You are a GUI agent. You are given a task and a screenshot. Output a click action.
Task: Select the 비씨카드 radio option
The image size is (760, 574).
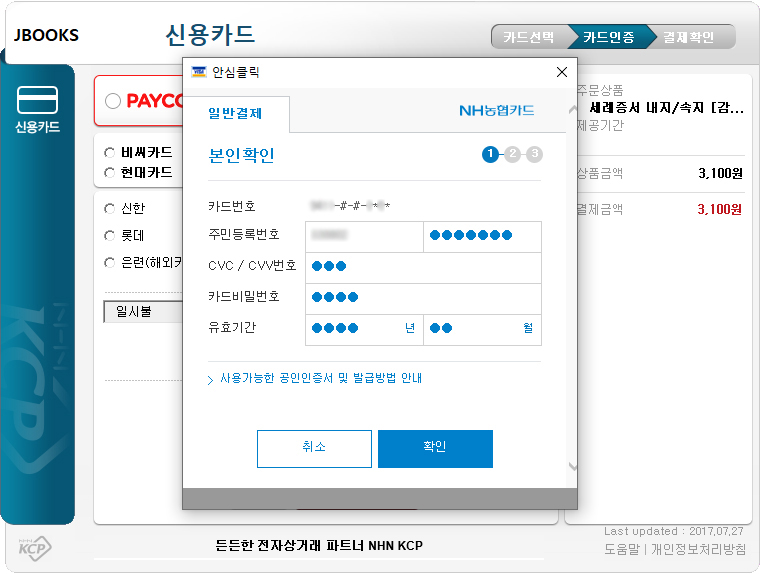(110, 153)
